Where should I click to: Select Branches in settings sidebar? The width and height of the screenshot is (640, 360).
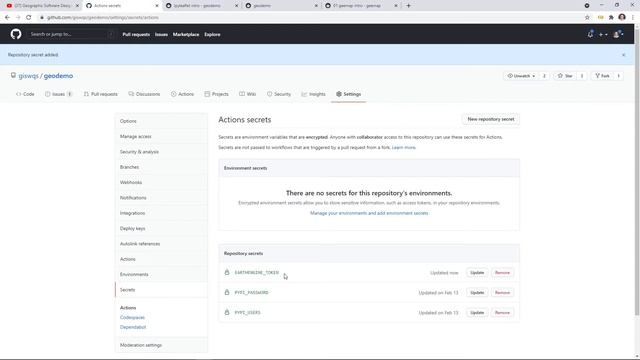tap(161, 167)
